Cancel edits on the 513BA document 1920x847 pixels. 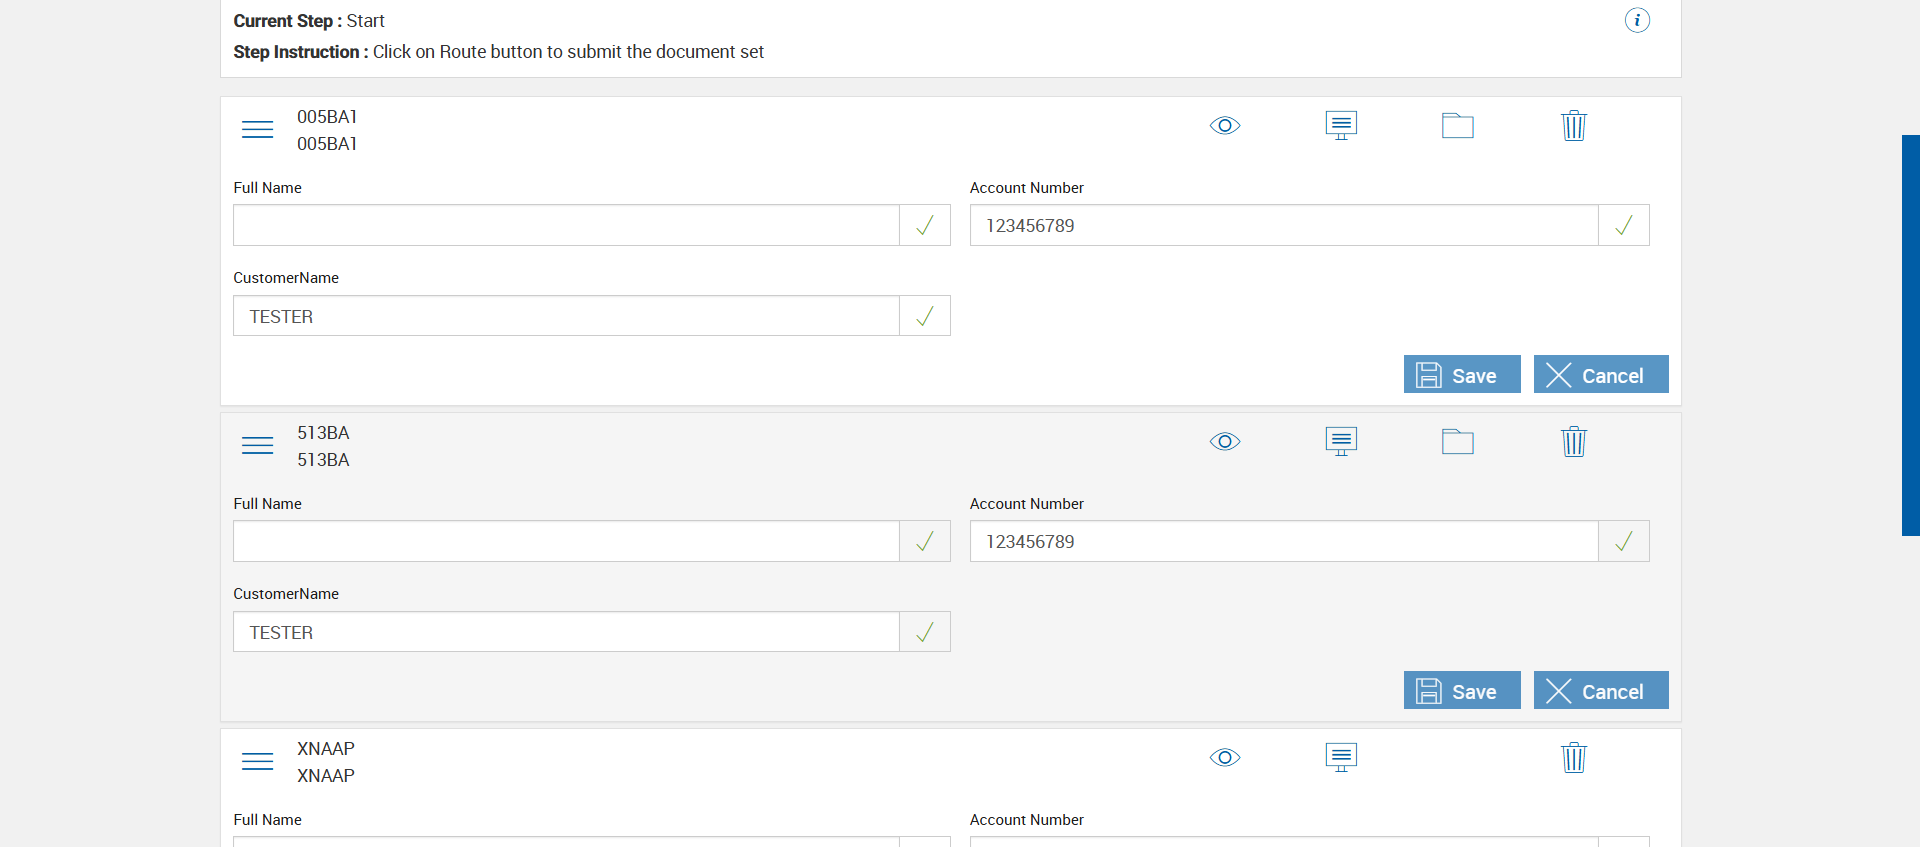[1600, 691]
